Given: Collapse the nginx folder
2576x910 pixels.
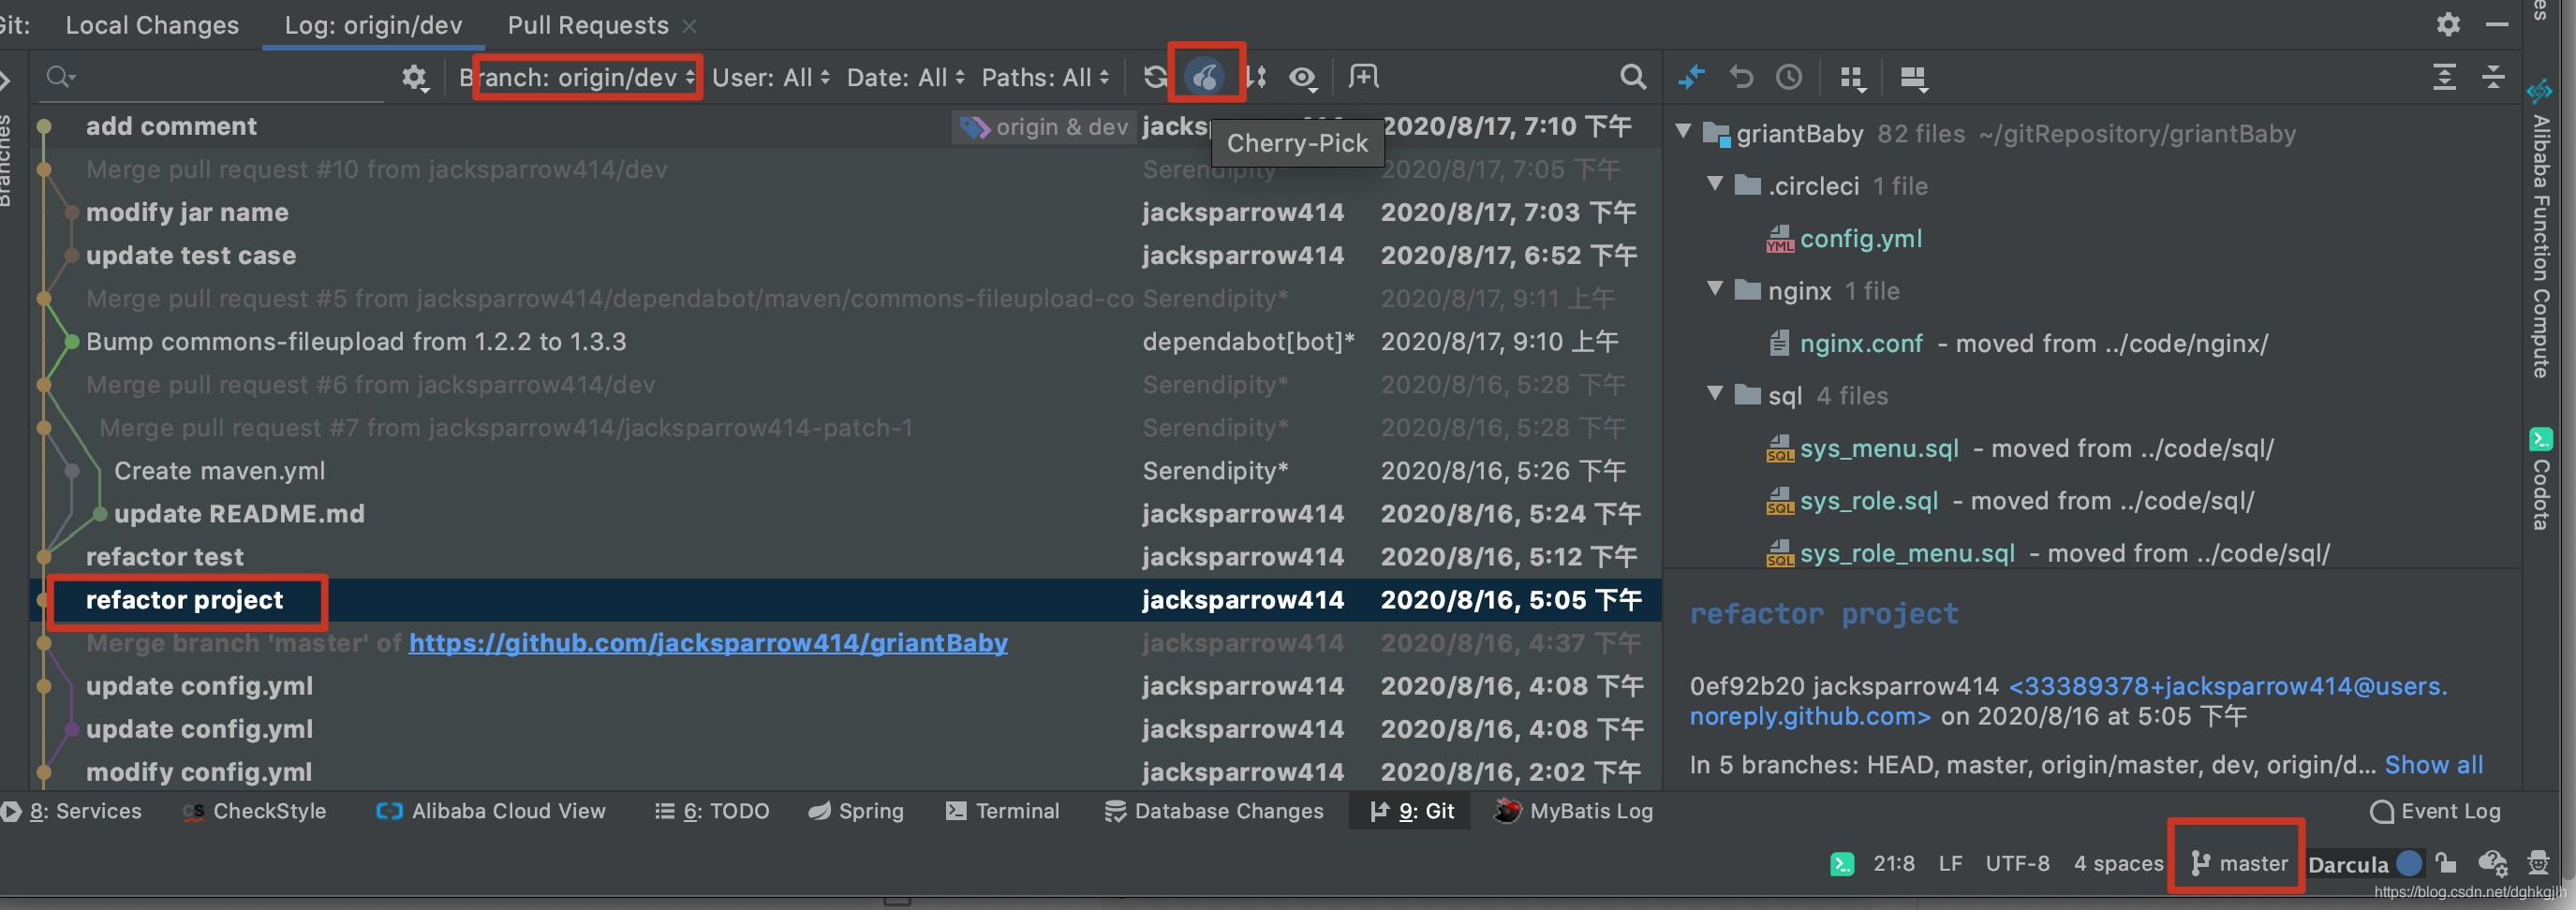Looking at the screenshot, I should pyautogui.click(x=1715, y=288).
